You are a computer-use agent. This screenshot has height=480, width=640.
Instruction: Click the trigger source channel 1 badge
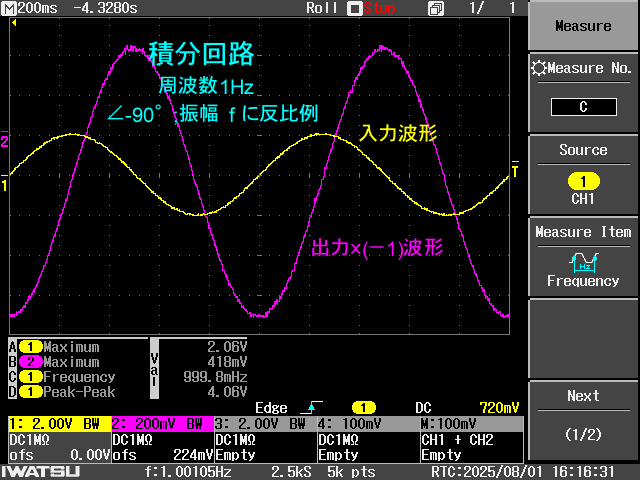point(363,408)
